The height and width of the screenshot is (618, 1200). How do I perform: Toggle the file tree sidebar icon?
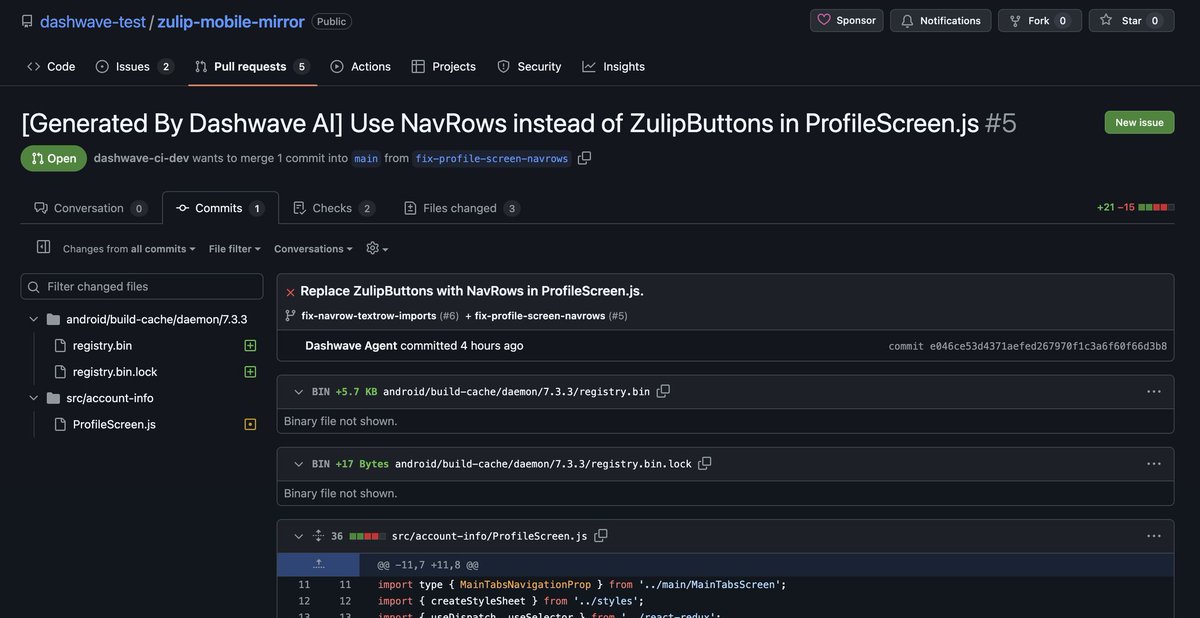43,247
